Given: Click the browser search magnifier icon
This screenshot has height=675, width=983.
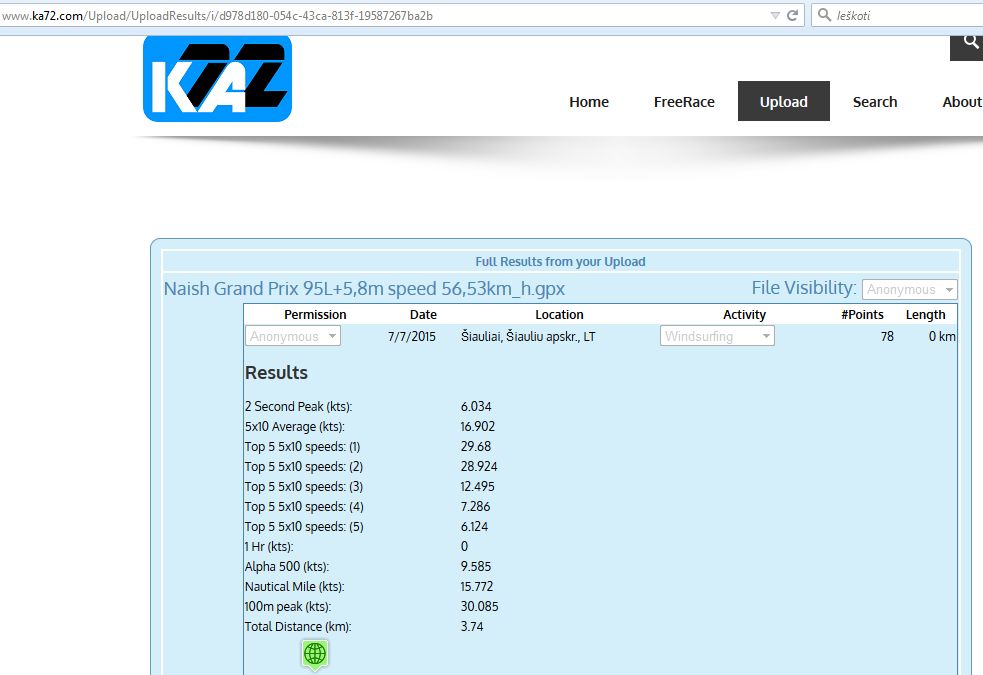Looking at the screenshot, I should pyautogui.click(x=824, y=15).
